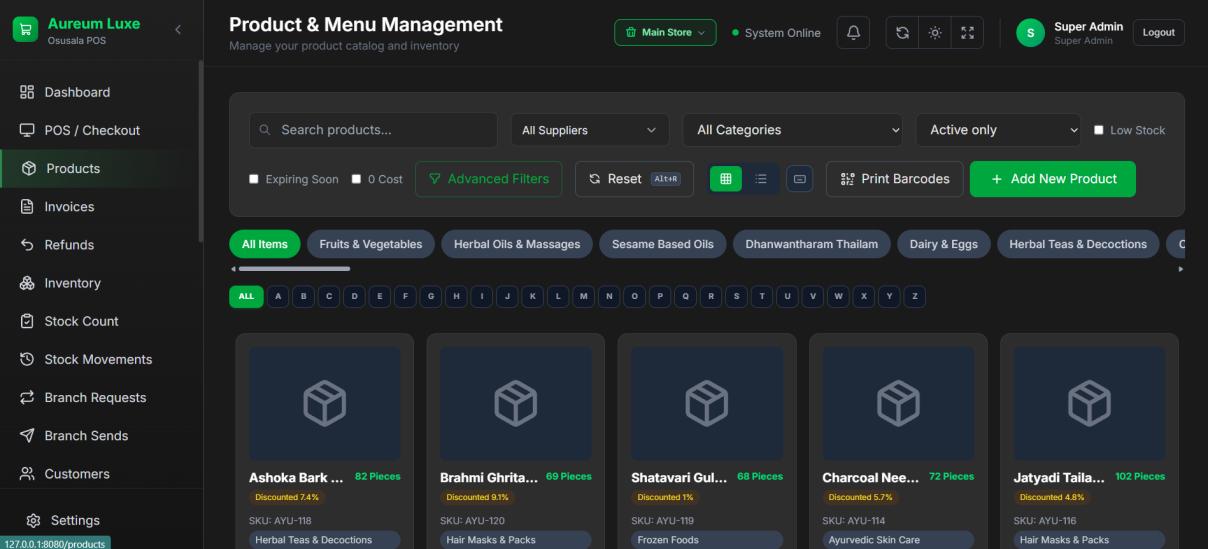Open the All Suppliers dropdown
This screenshot has width=1208, height=549.
tap(590, 130)
